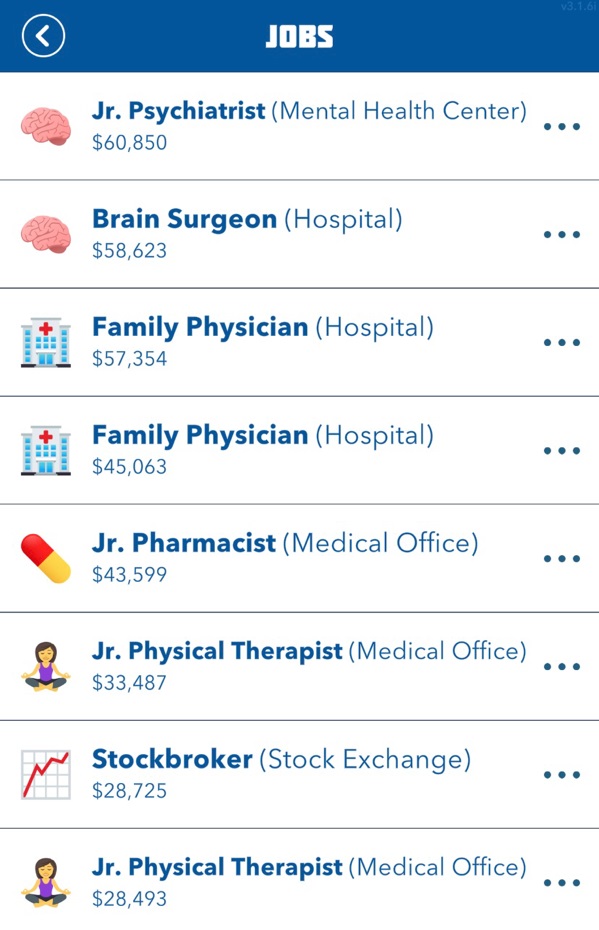Open options dots for Brain Surgeon
599x930 pixels.
(x=562, y=234)
